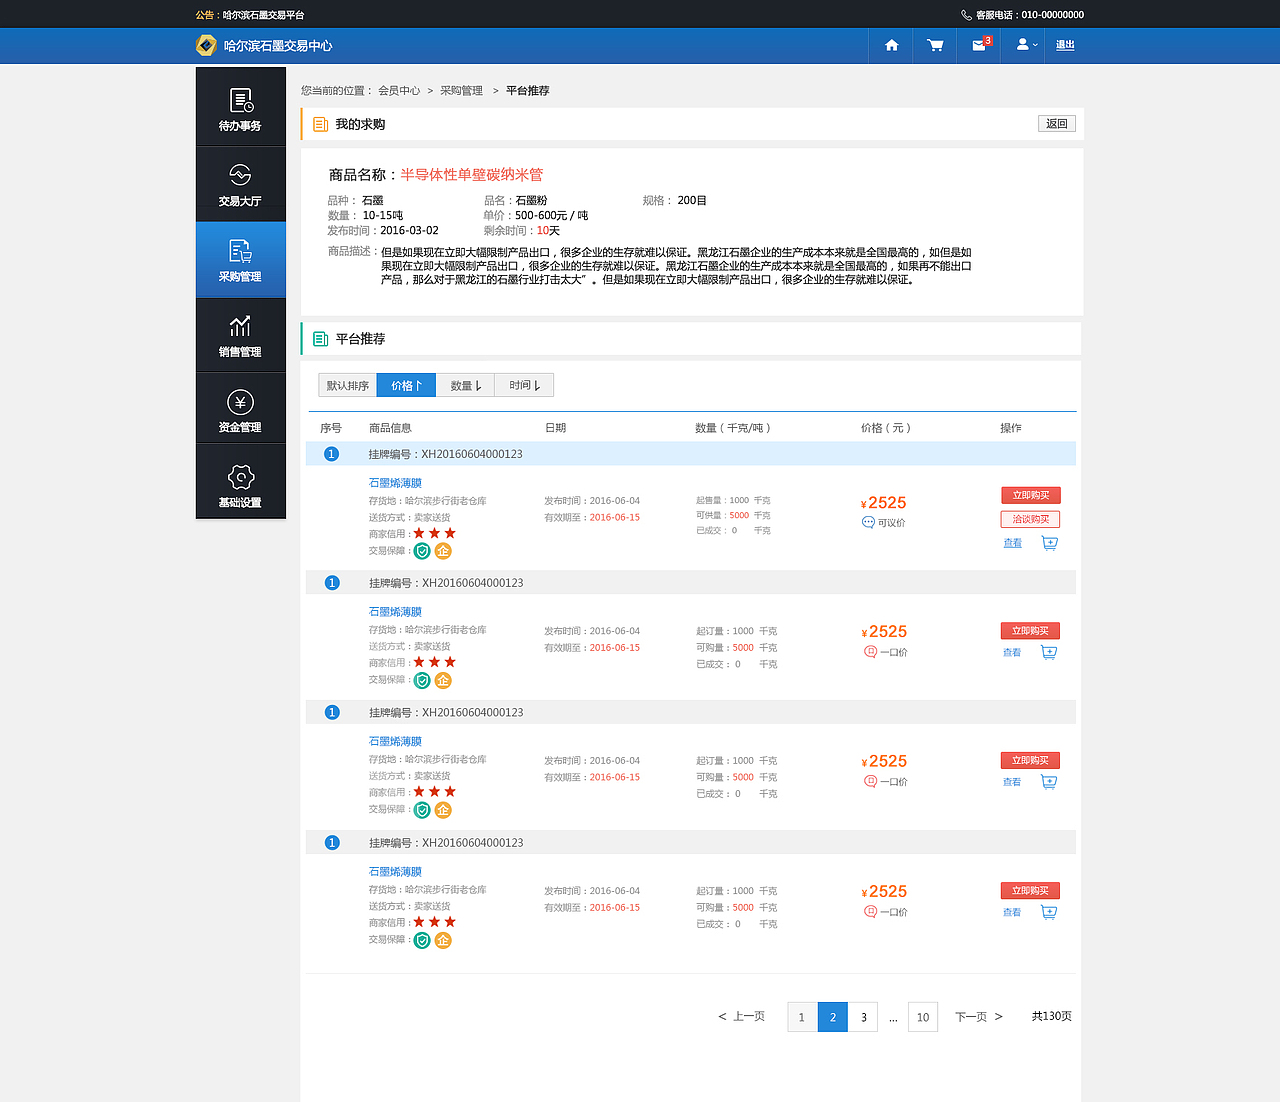
Task: Click 查看 in the second listing
Action: pyautogui.click(x=1012, y=653)
